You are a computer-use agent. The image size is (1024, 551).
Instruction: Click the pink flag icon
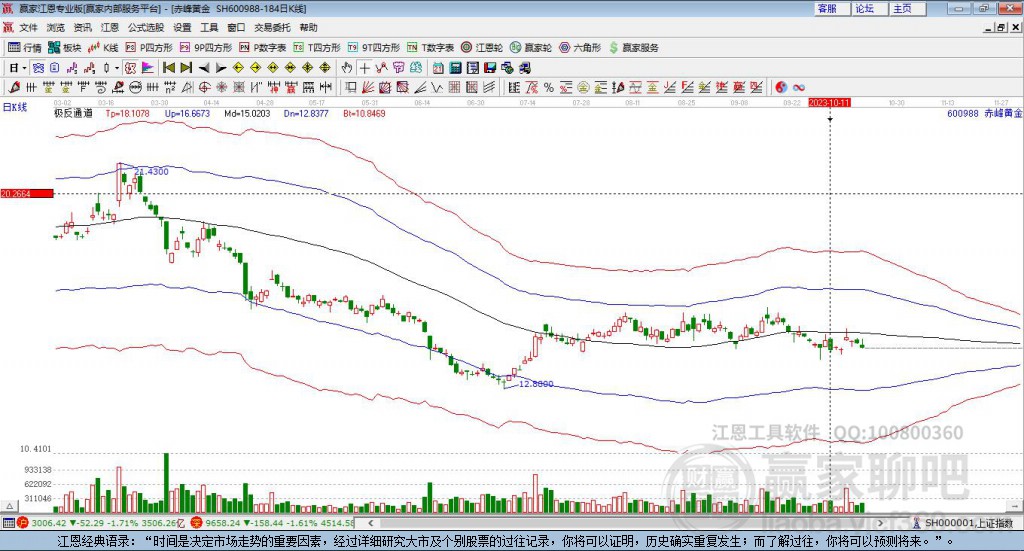(148, 68)
